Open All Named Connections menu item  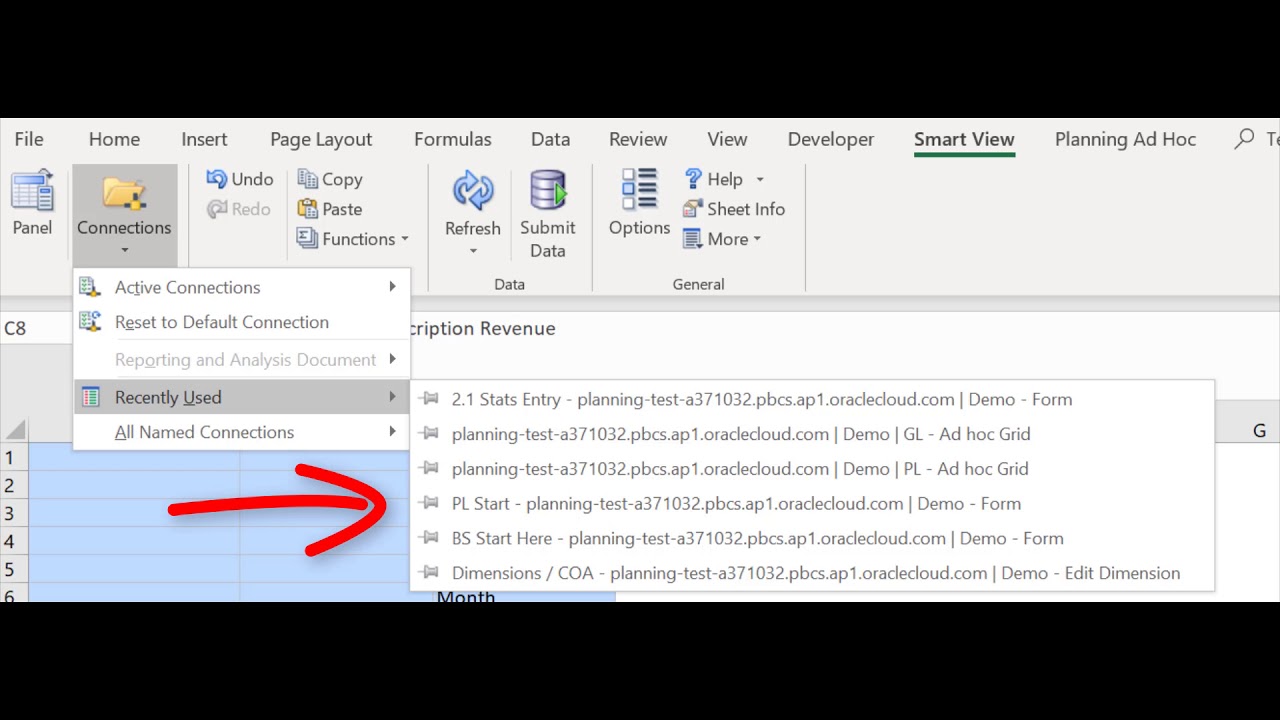242,432
